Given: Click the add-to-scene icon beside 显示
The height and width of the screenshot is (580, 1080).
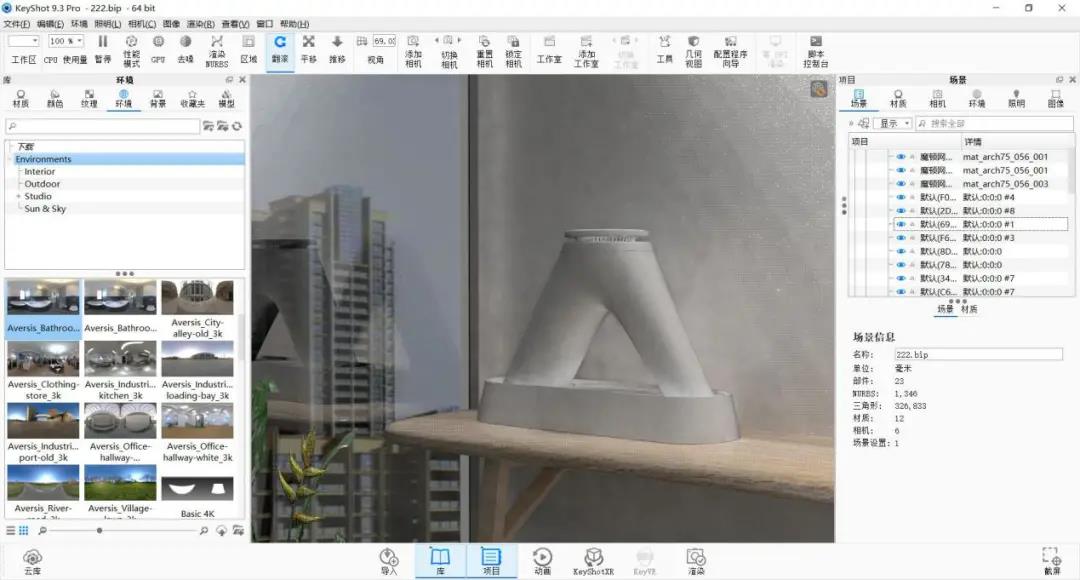Looking at the screenshot, I should click(x=863, y=123).
